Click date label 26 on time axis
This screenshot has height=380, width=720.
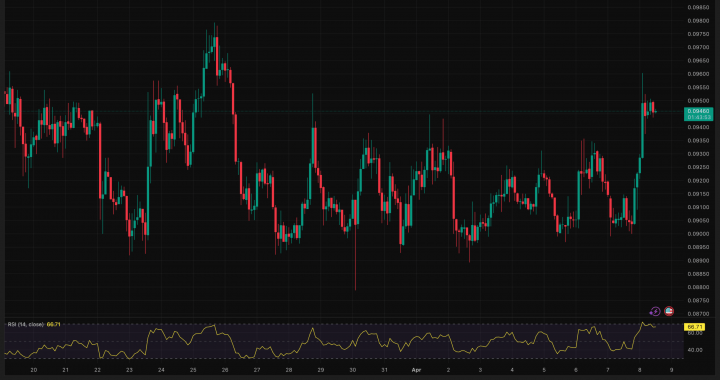click(225, 370)
